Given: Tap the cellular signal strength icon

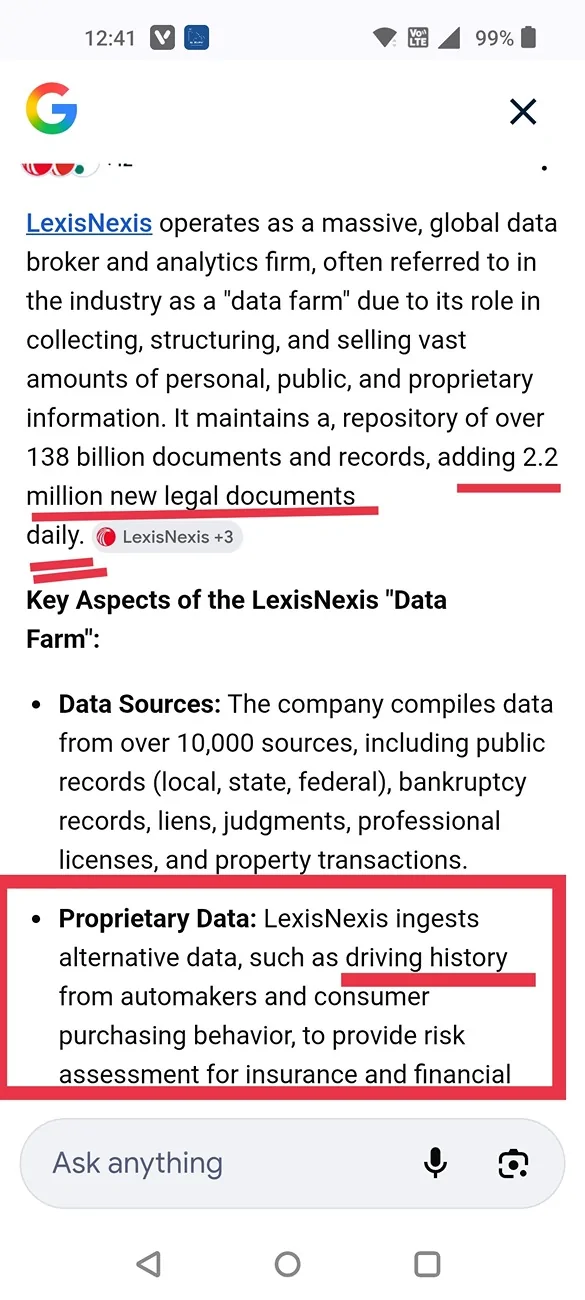Looking at the screenshot, I should (x=449, y=39).
